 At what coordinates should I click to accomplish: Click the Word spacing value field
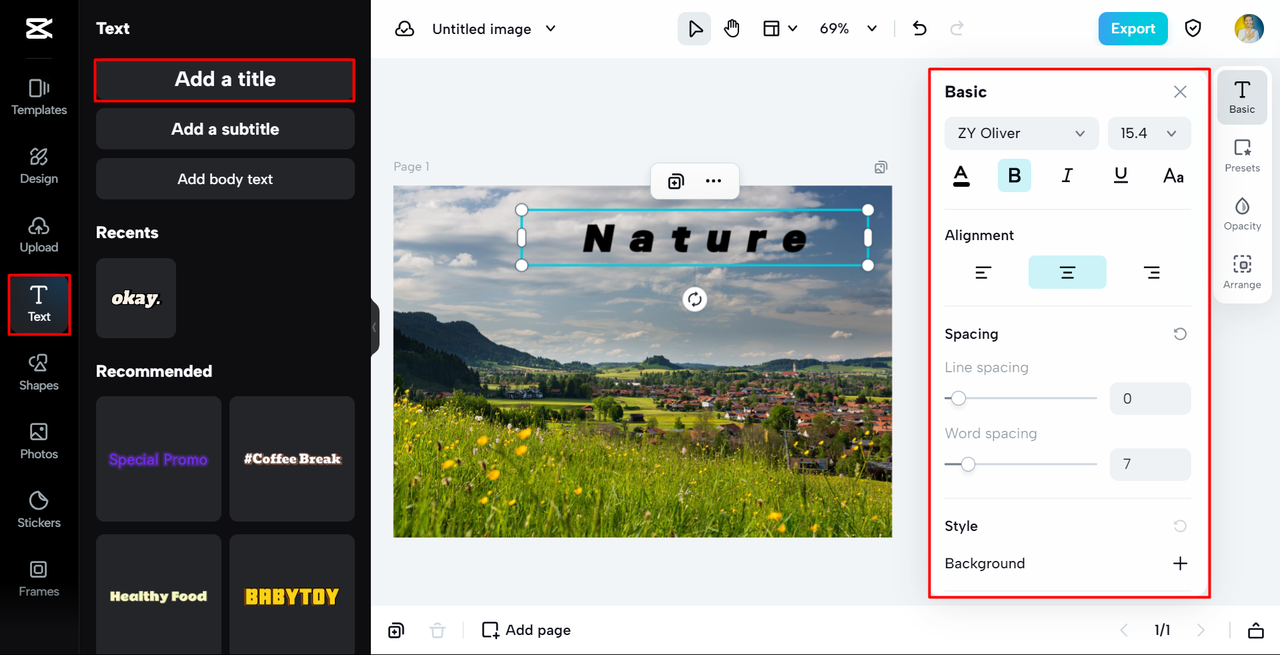pyautogui.click(x=1150, y=464)
